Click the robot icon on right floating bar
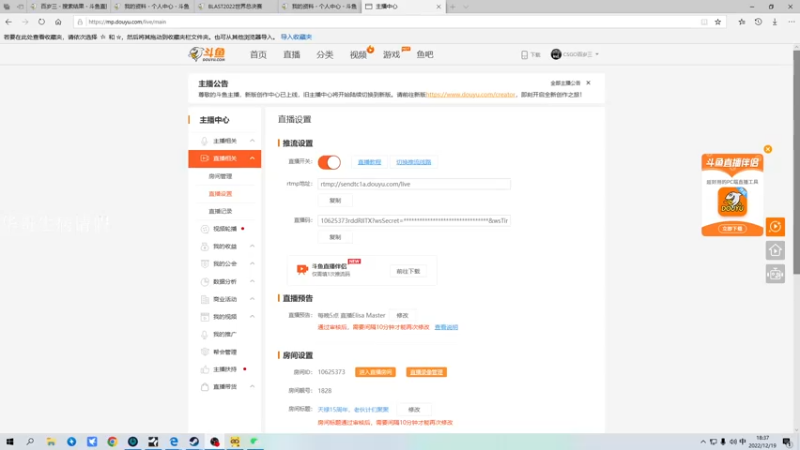This screenshot has width=800, height=450. point(775,274)
